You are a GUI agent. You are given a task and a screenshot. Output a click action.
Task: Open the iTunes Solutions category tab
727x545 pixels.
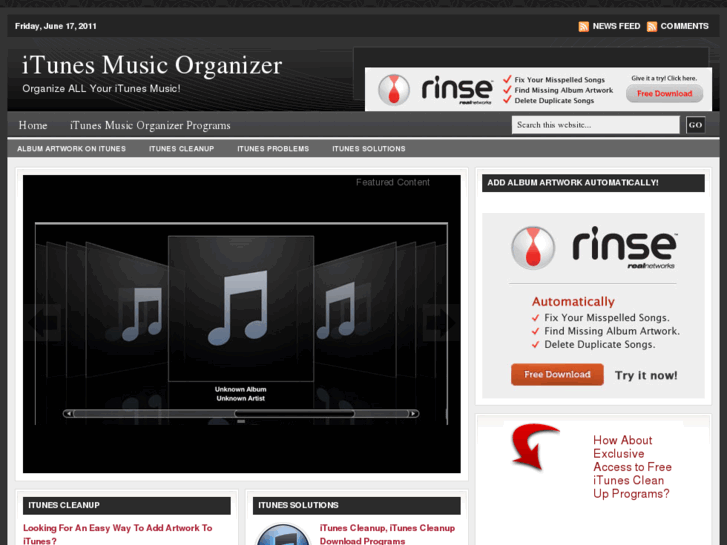click(369, 149)
